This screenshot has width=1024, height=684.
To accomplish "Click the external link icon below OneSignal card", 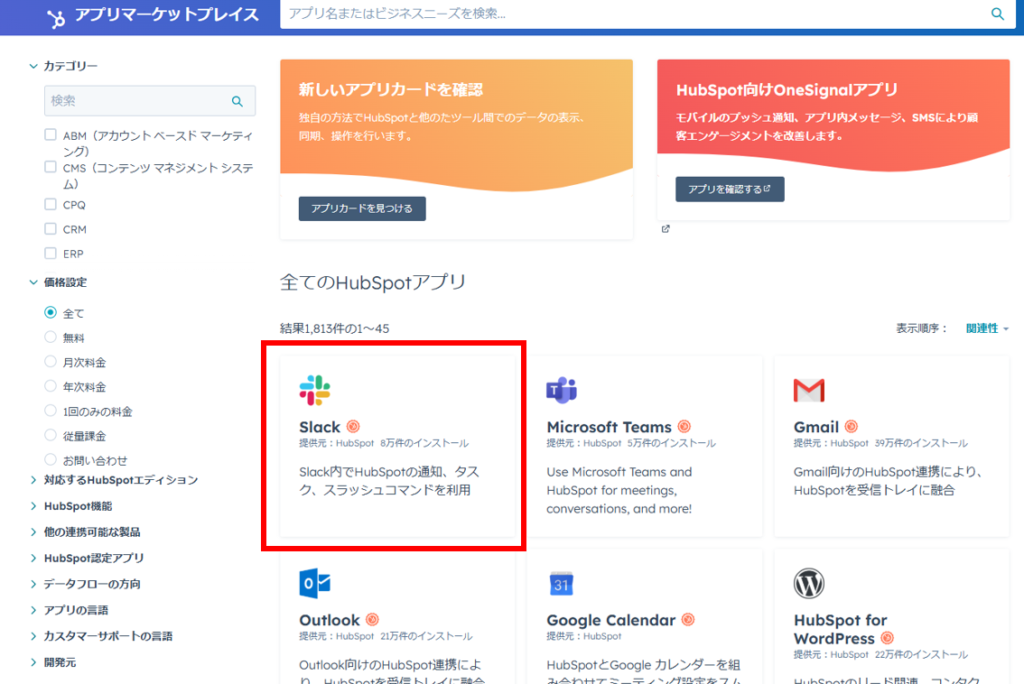I will coord(665,229).
